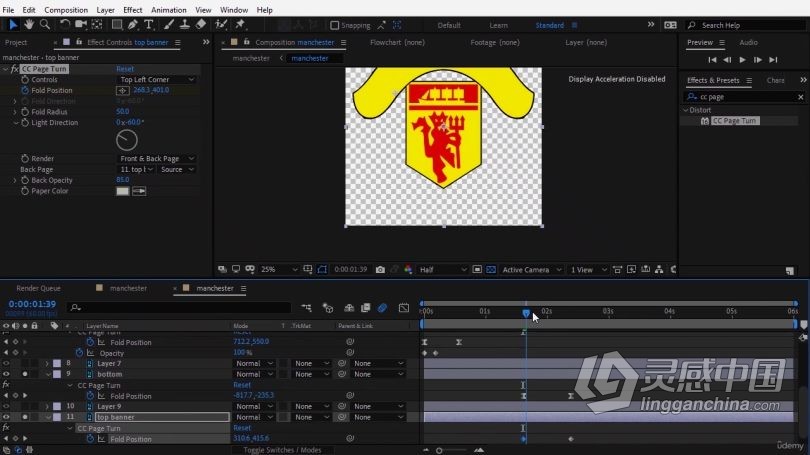The width and height of the screenshot is (810, 455).
Task: Jump to first frame in Preview
Action: click(712, 60)
